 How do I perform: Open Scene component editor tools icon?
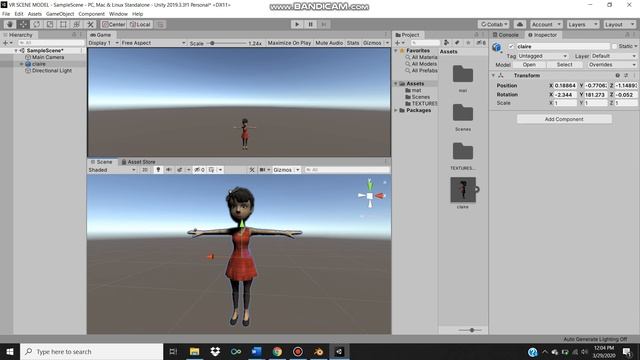252,170
